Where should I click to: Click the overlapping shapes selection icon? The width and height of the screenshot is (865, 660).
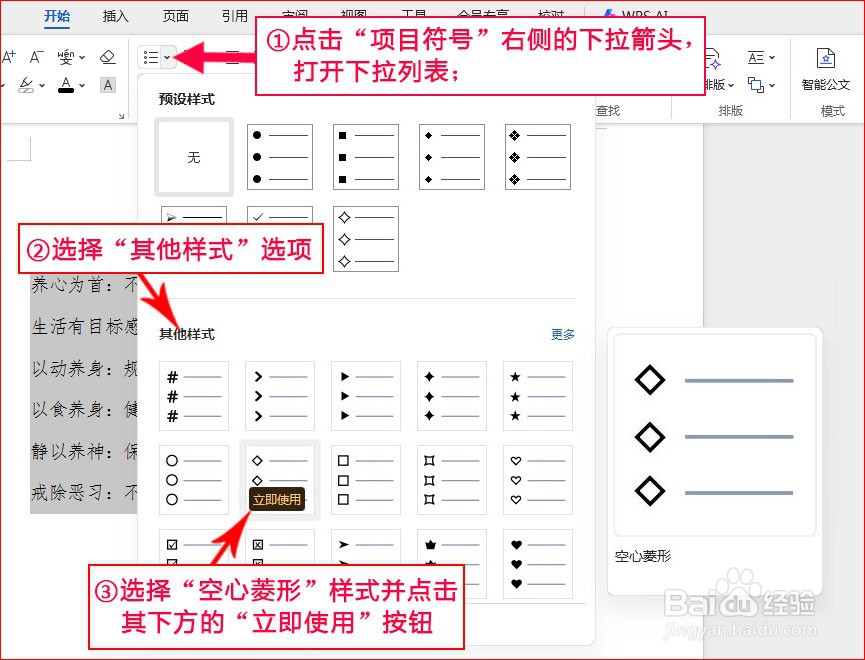[x=754, y=85]
